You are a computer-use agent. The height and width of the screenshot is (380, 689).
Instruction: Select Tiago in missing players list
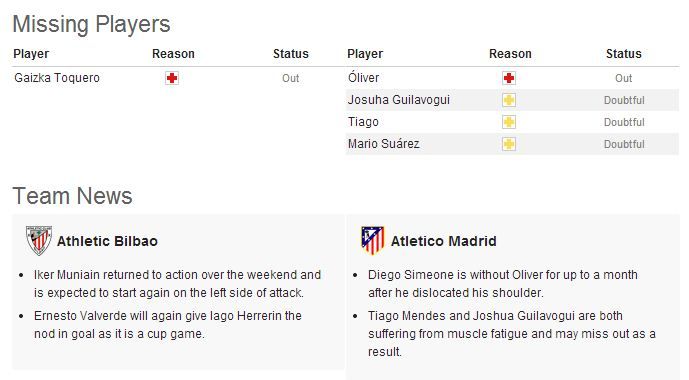(363, 122)
